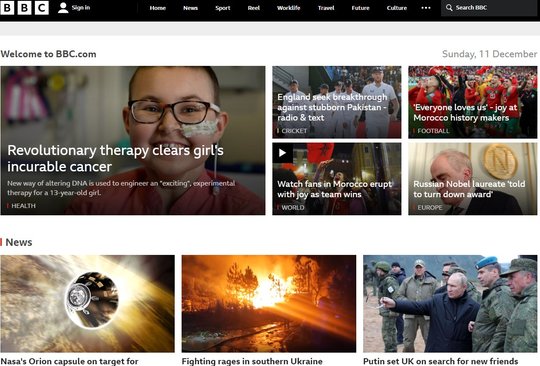Click the EUROPE category tag
The width and height of the screenshot is (540, 366).
(430, 208)
